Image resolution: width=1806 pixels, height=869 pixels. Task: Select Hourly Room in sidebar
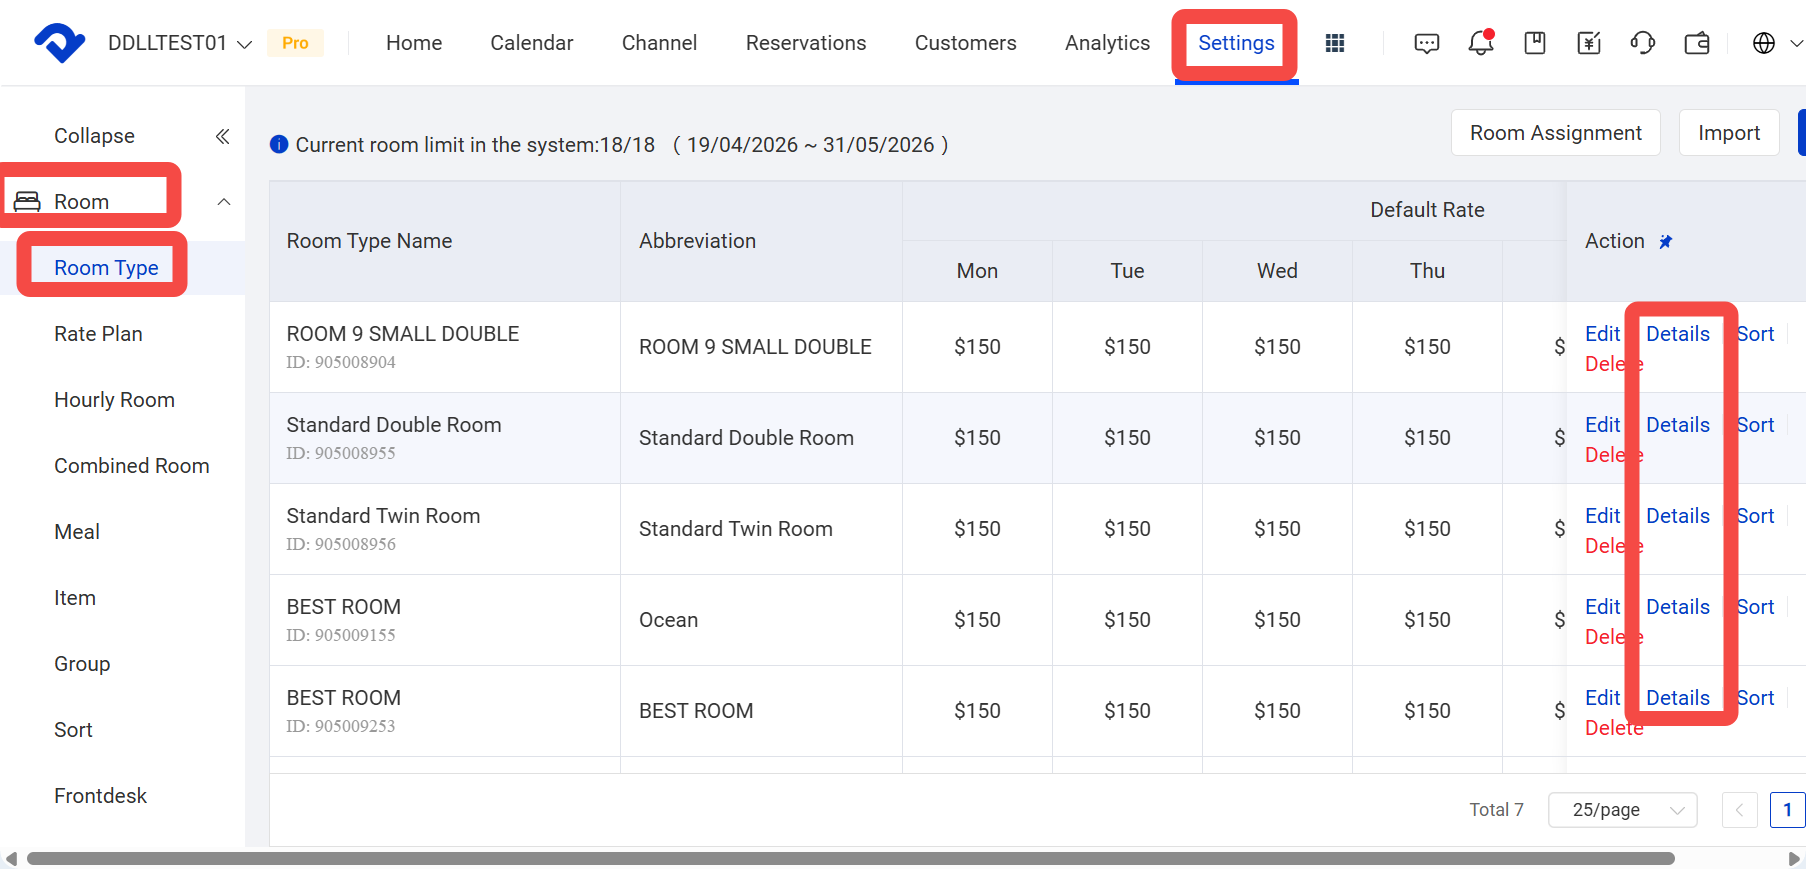tap(114, 400)
